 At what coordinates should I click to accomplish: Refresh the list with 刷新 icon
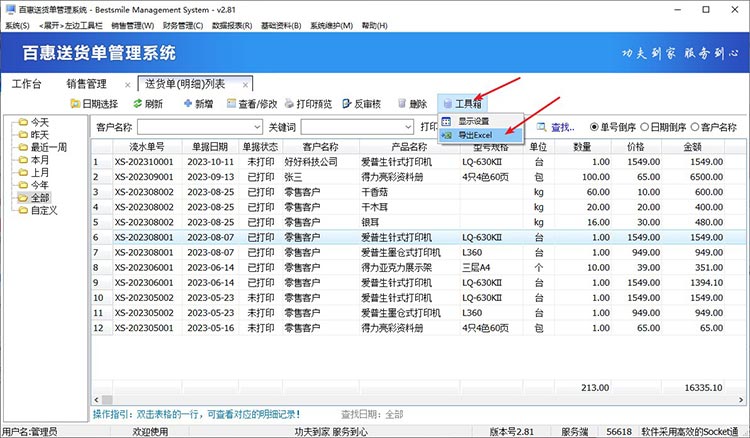(138, 104)
